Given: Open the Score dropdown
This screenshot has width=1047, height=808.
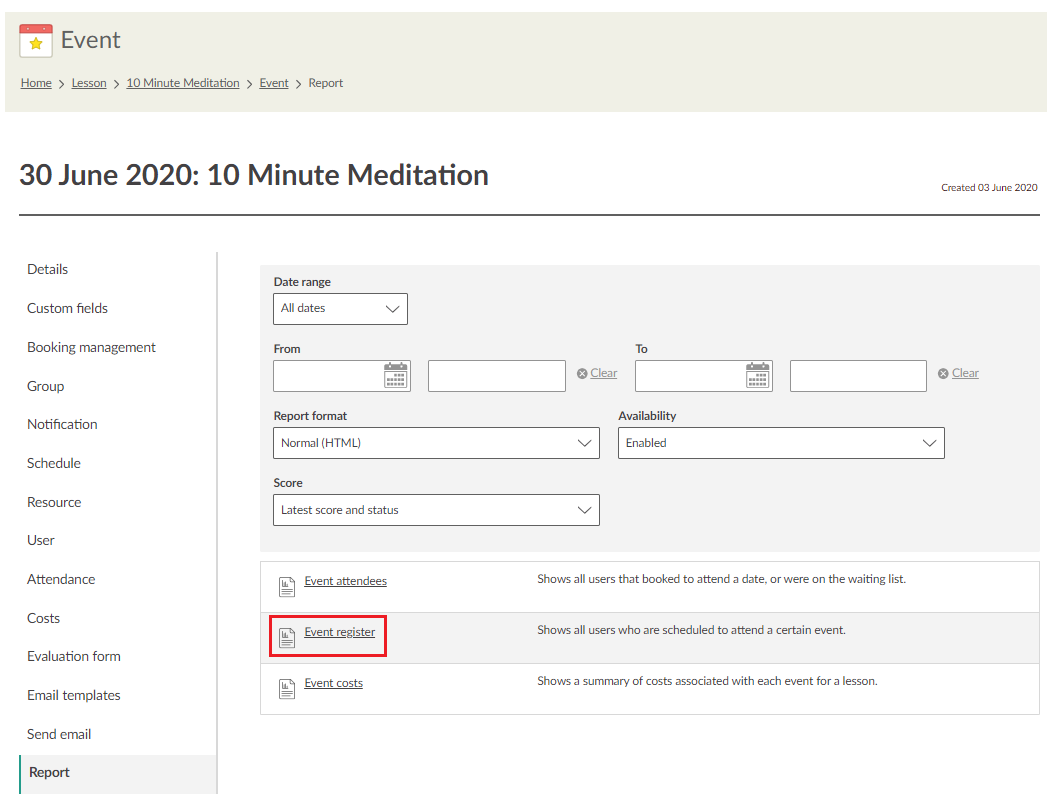Looking at the screenshot, I should tap(436, 510).
